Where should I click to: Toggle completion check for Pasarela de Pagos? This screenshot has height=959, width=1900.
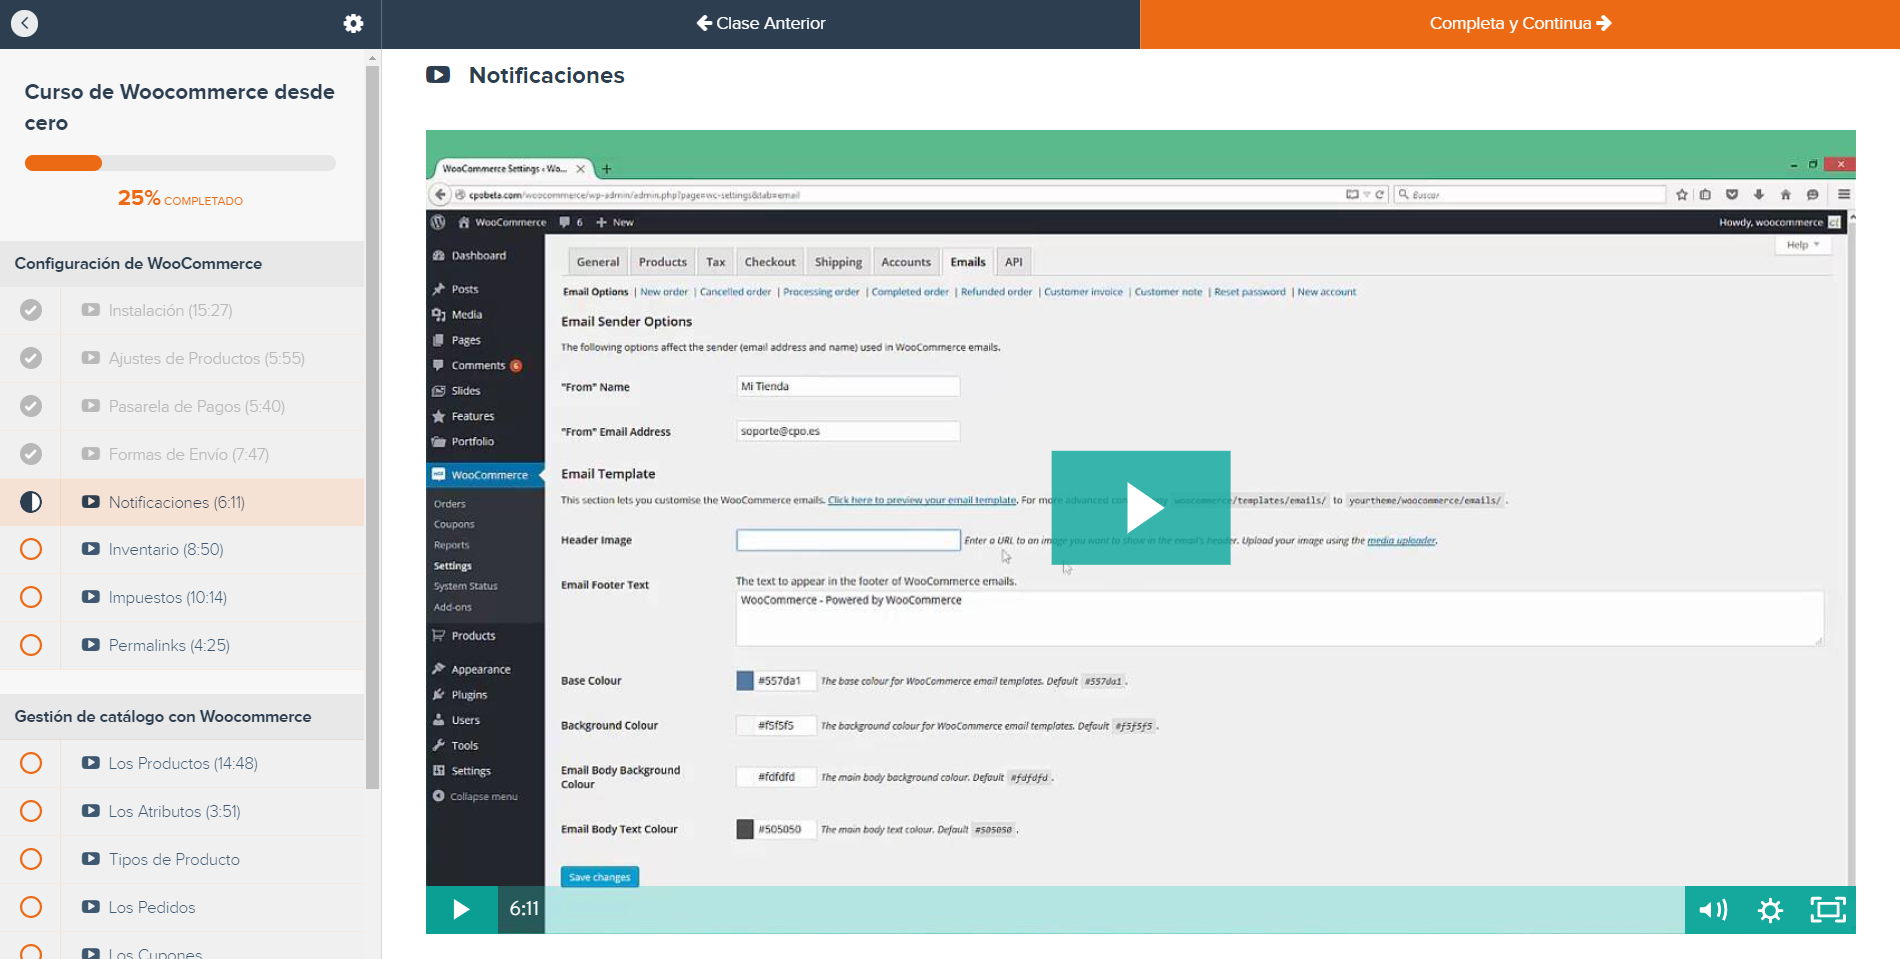click(x=31, y=406)
